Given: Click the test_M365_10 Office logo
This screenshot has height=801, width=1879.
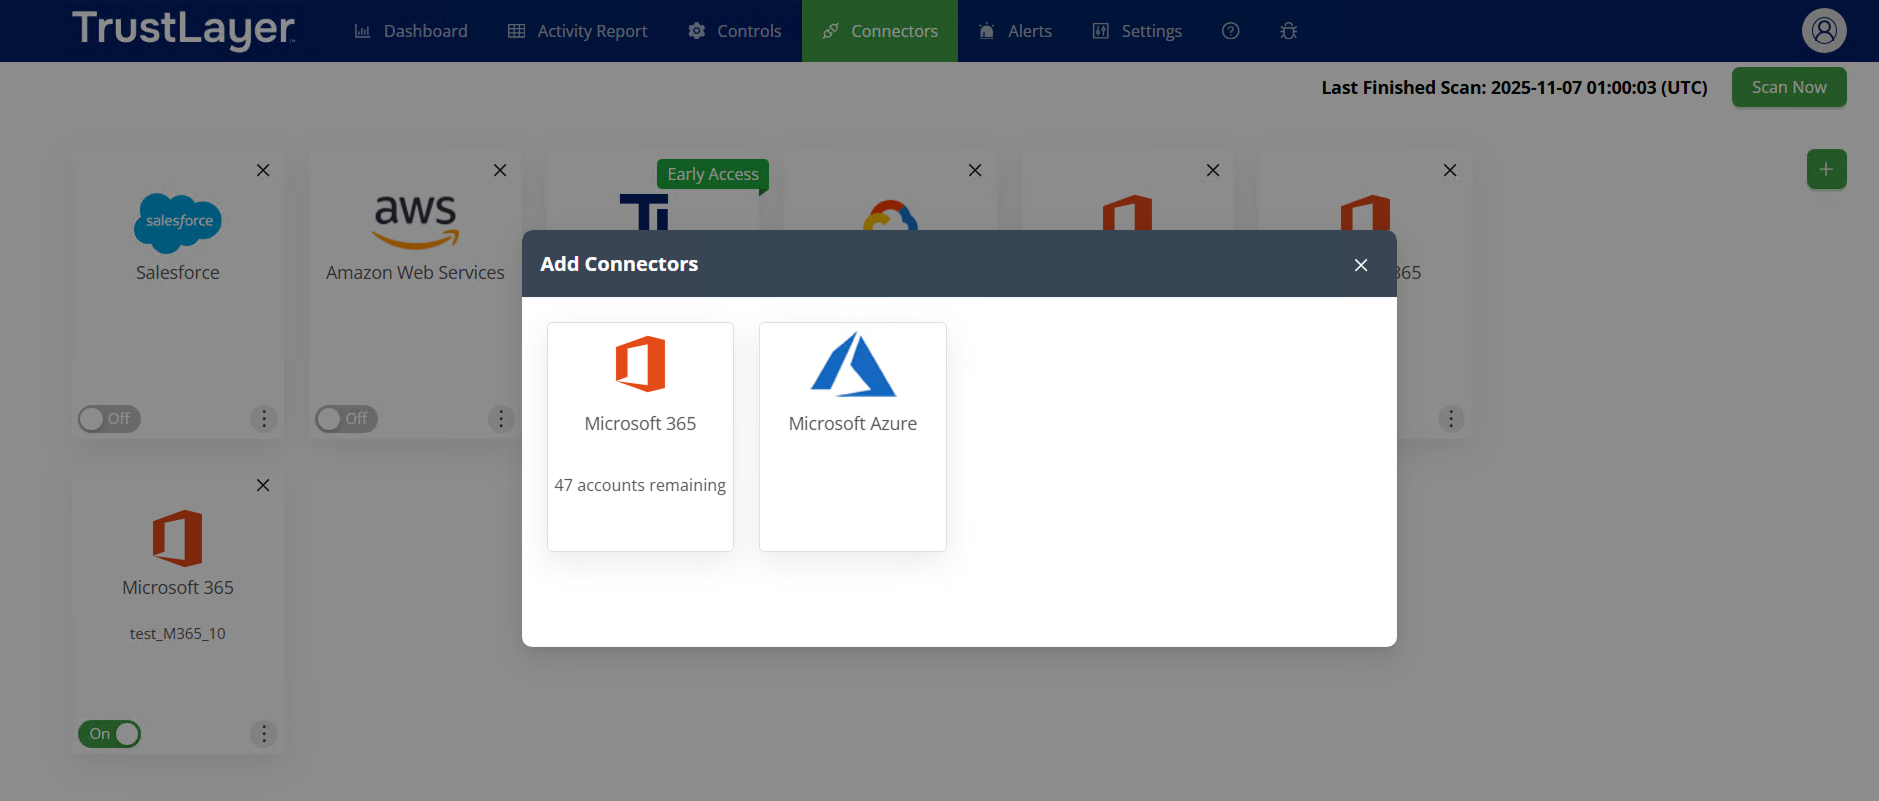Looking at the screenshot, I should click(x=178, y=538).
